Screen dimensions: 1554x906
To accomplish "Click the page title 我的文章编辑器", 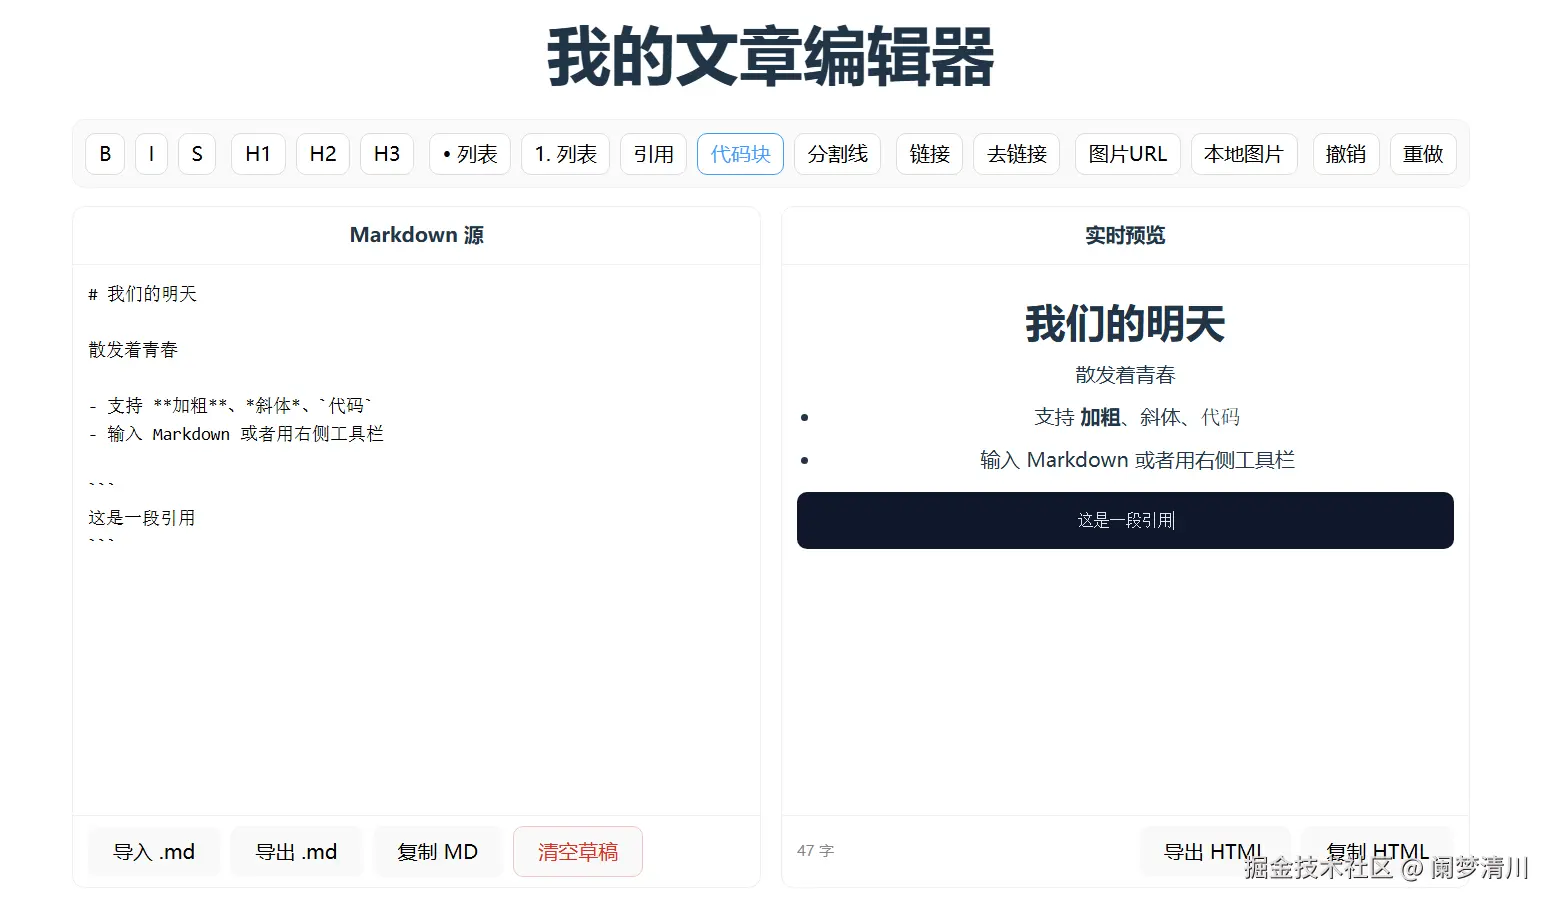I will click(x=771, y=57).
